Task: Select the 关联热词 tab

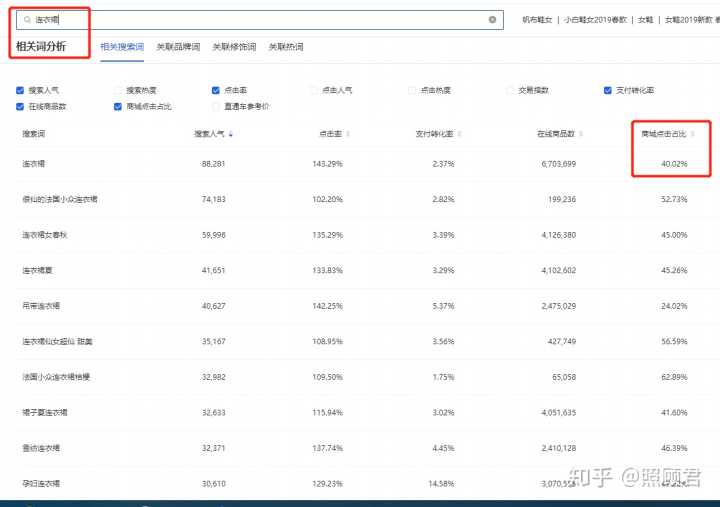Action: (x=286, y=47)
